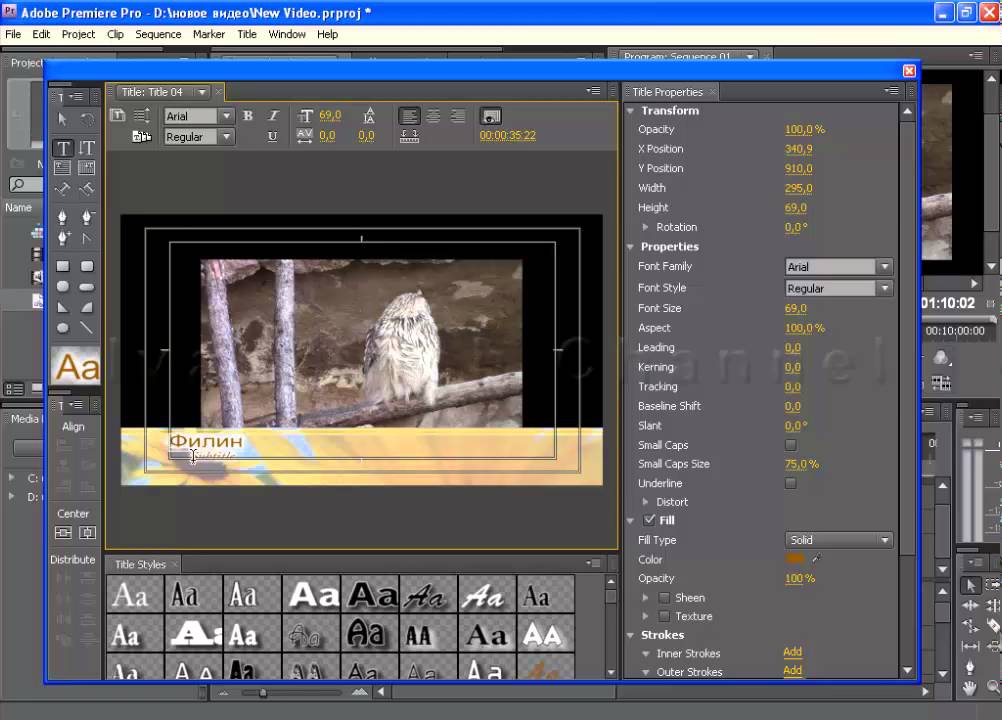Open the Title menu in menu bar
Viewport: 1002px width, 720px height.
tap(246, 34)
